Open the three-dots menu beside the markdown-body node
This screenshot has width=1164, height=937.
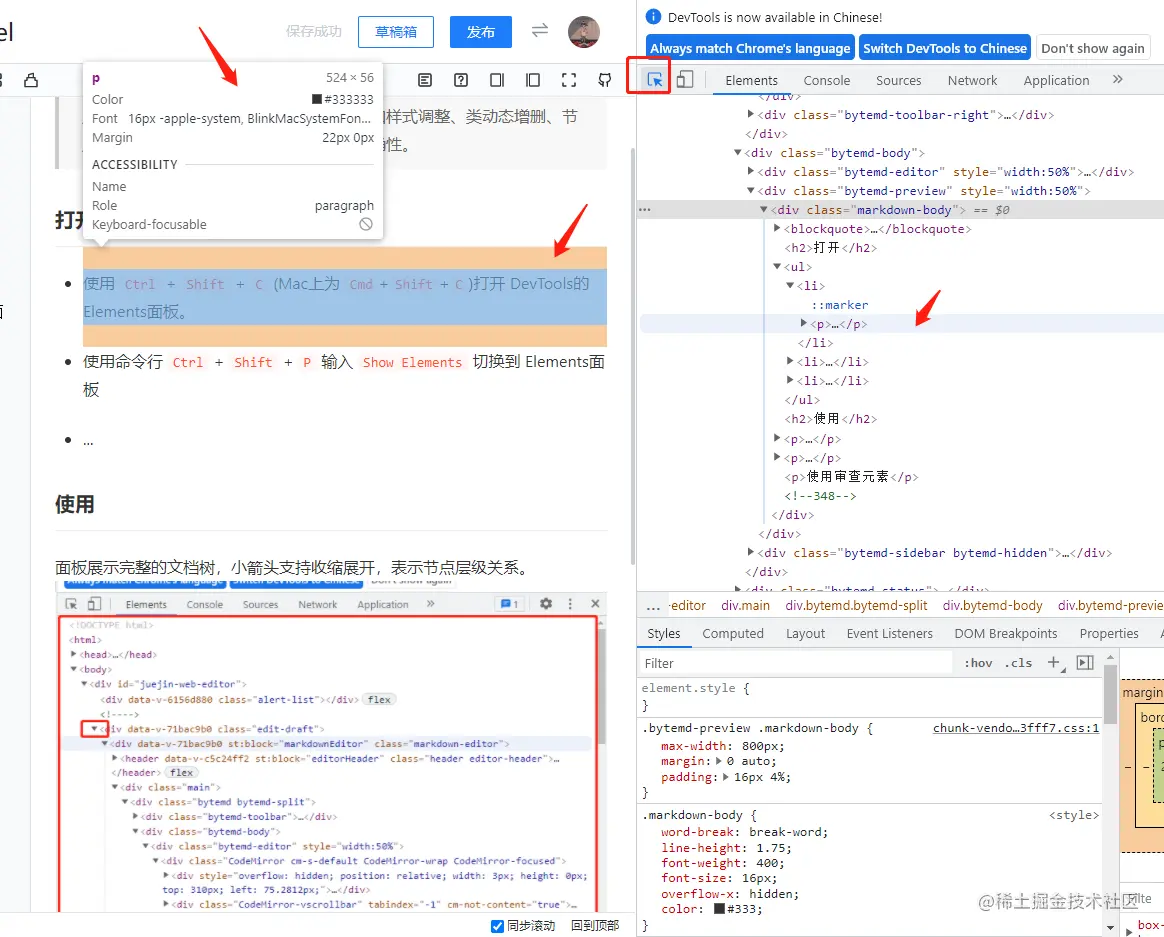coord(644,209)
